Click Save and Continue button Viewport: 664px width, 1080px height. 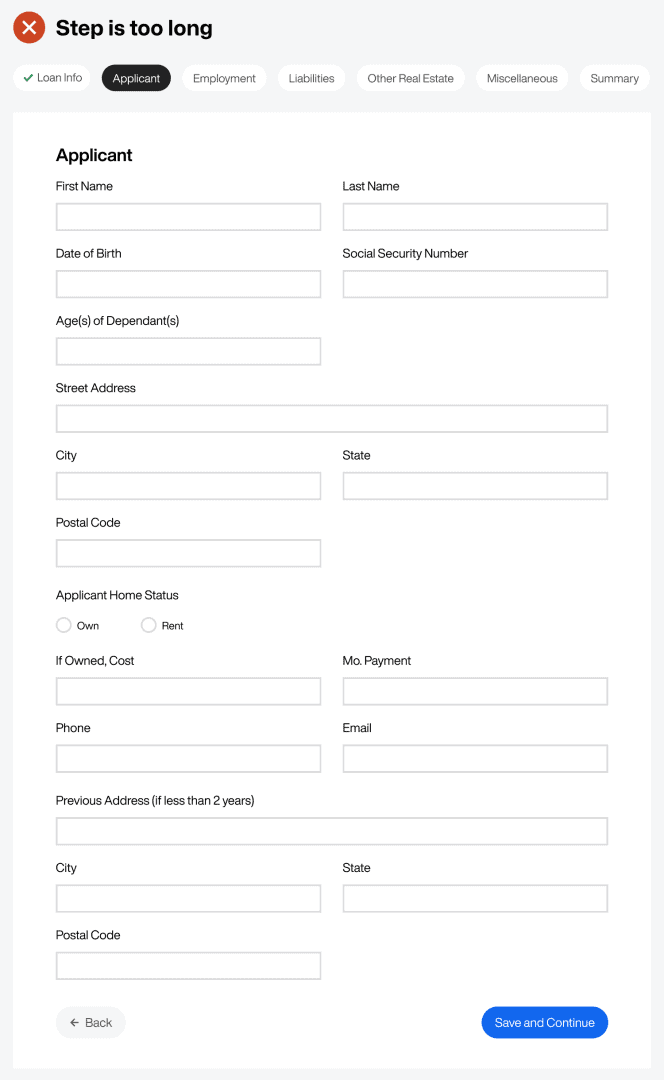545,1023
